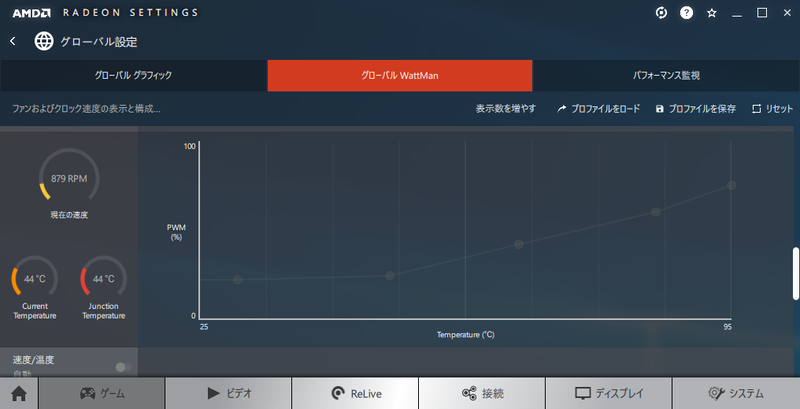Click the star favorites icon
Image resolution: width=800 pixels, height=409 pixels.
click(712, 13)
